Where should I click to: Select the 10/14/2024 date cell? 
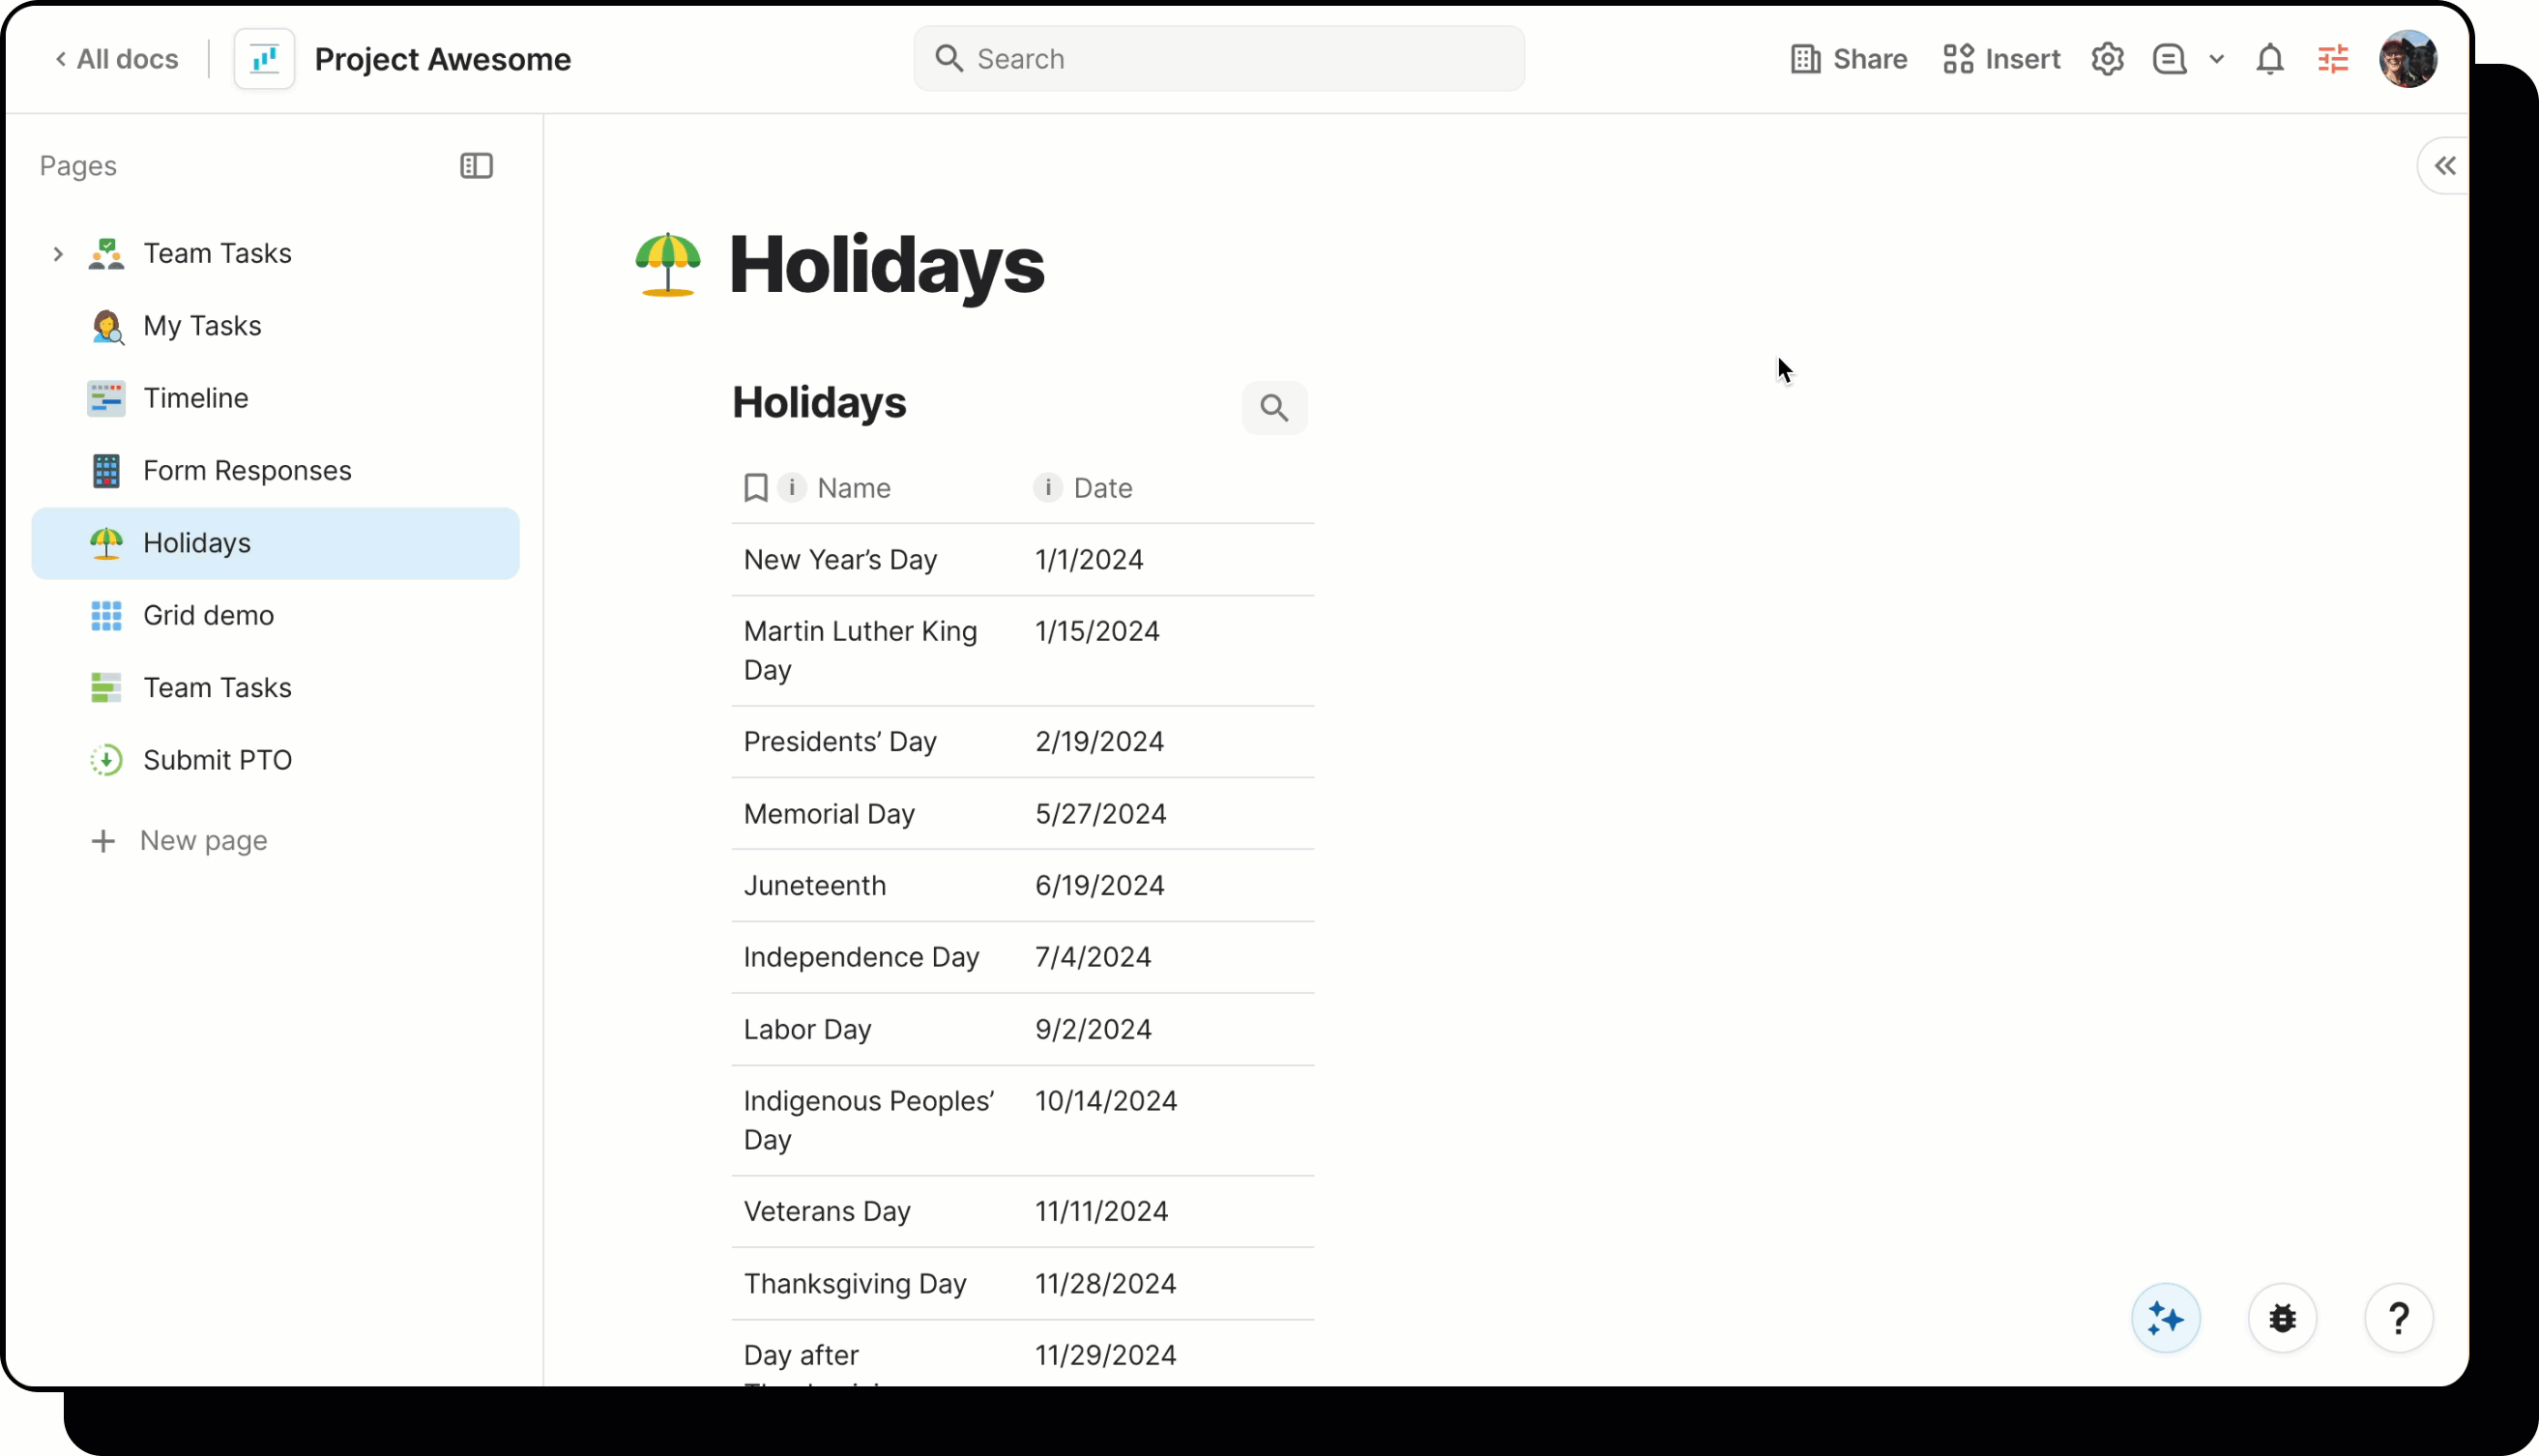pos(1168,1121)
